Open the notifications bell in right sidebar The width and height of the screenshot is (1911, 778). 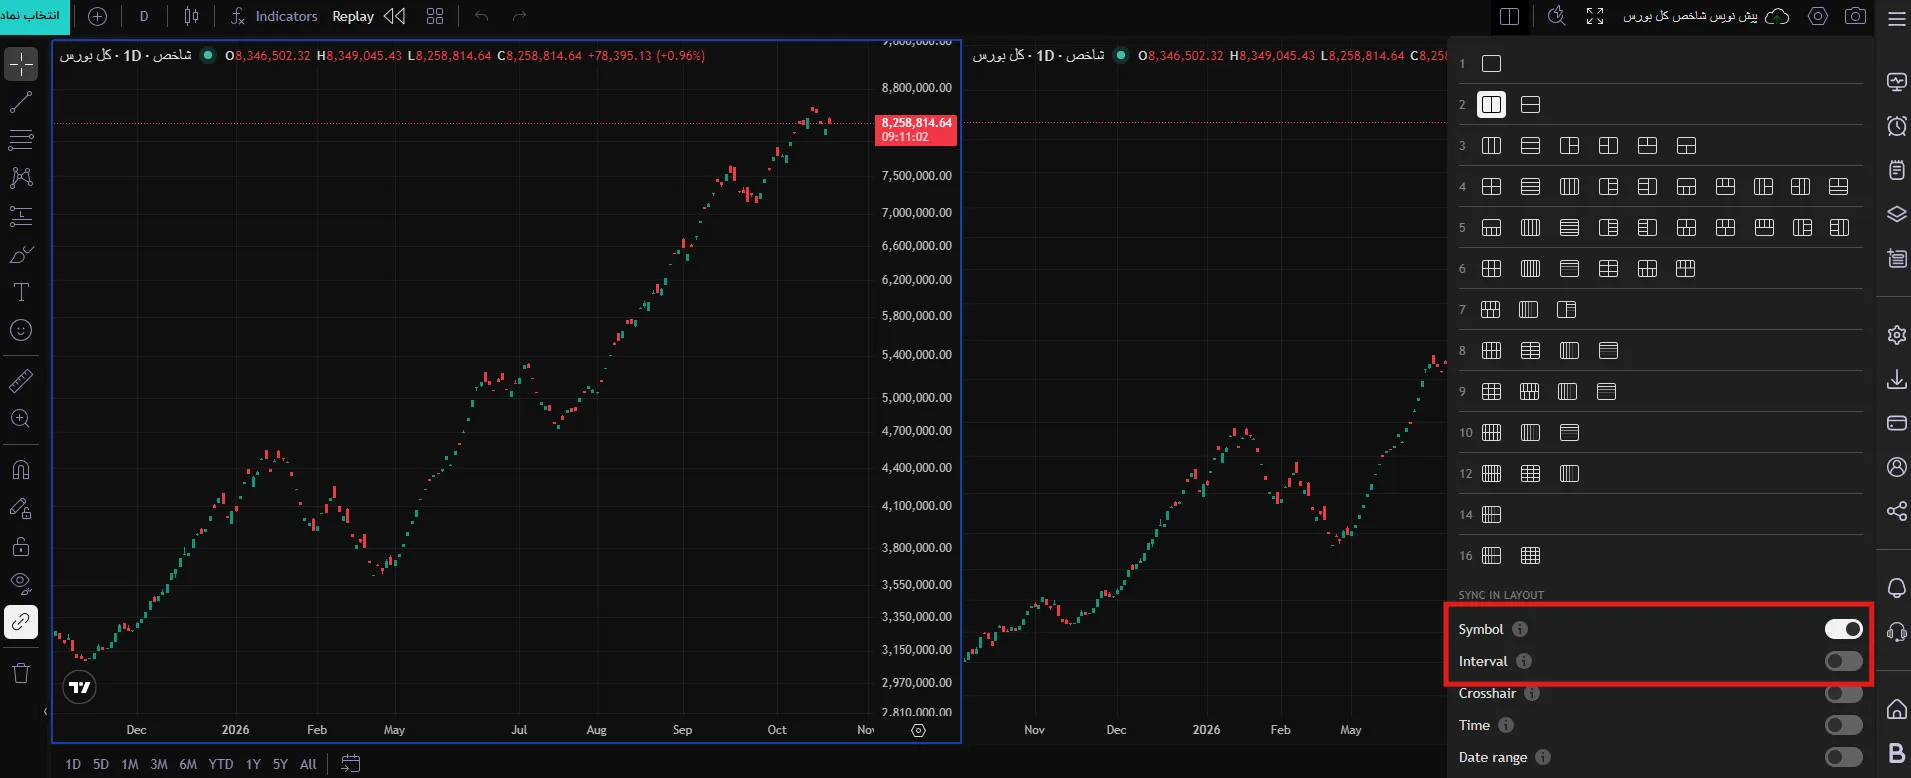1896,588
